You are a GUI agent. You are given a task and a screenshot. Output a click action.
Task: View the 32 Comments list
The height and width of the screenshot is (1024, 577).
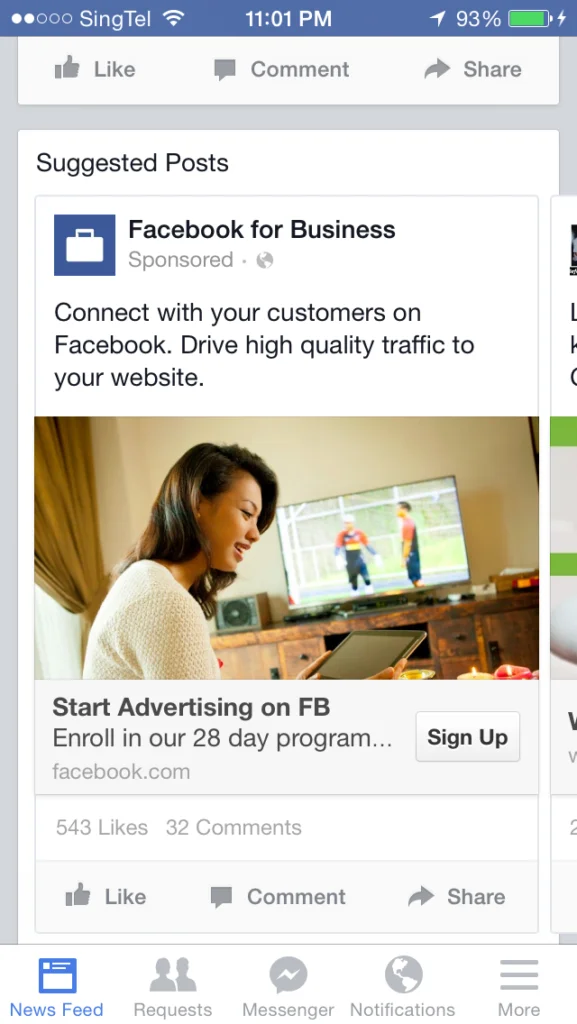click(x=234, y=827)
